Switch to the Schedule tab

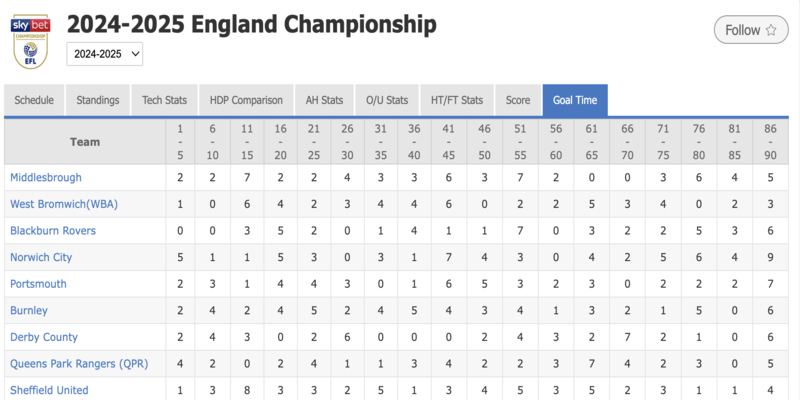click(34, 100)
